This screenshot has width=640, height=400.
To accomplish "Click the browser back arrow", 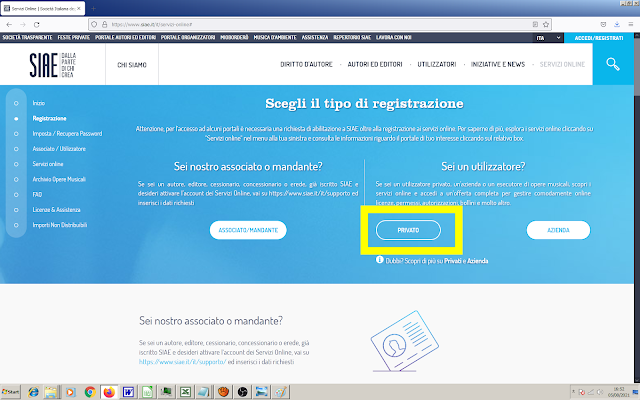I will pos(9,24).
